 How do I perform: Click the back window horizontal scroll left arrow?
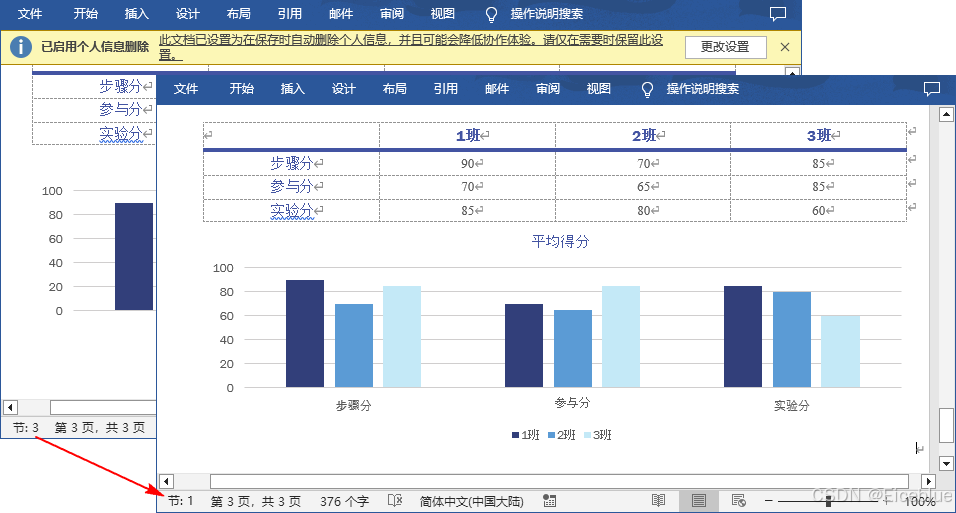(x=10, y=407)
